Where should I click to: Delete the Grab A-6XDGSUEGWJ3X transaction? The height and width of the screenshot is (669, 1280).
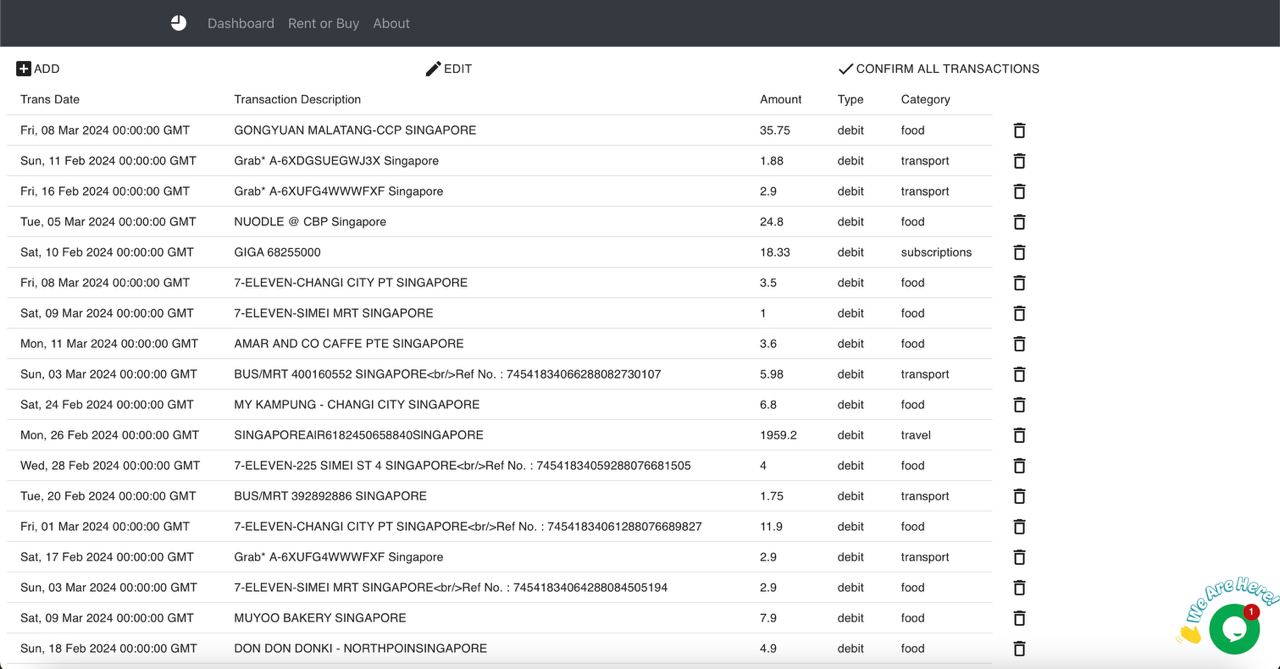(x=1019, y=161)
